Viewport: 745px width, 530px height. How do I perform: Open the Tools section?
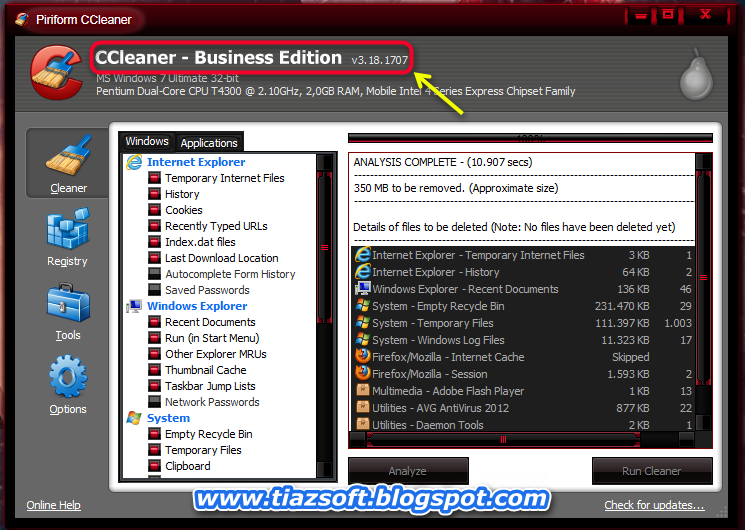point(68,312)
